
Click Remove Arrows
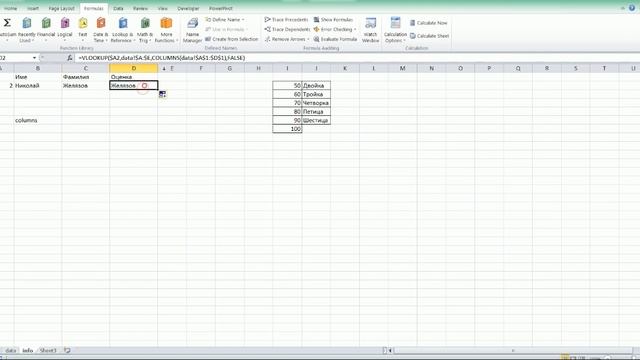click(x=285, y=39)
